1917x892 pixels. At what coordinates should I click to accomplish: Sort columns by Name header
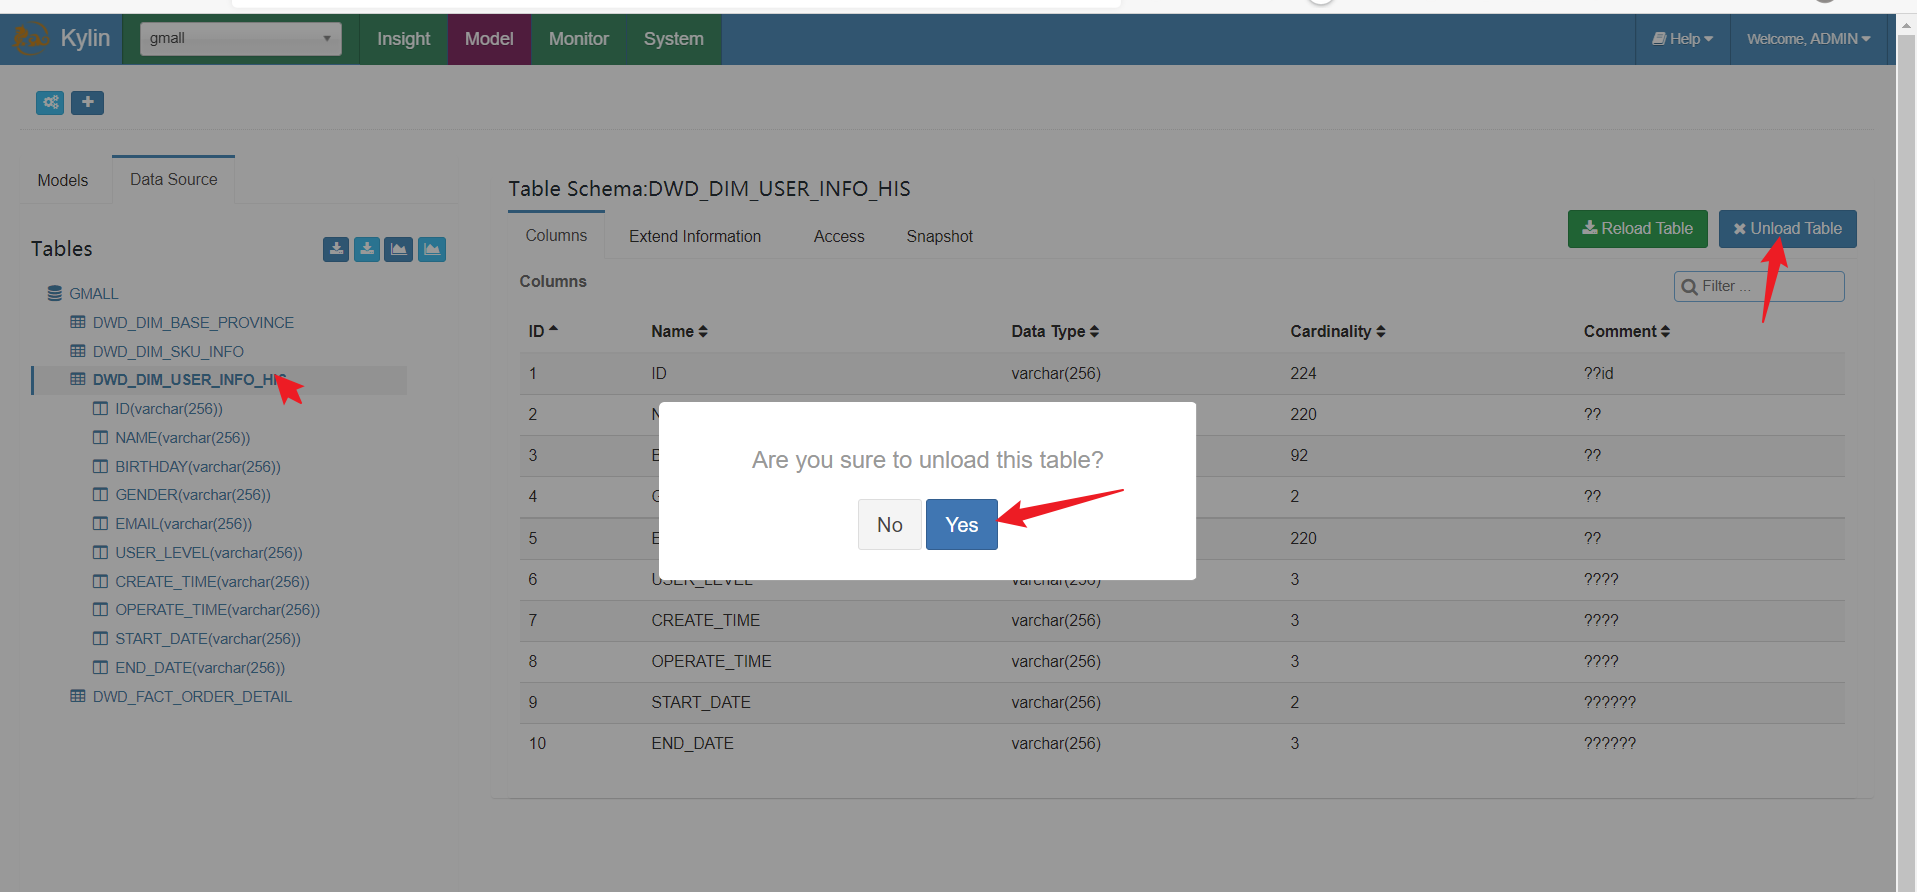point(680,331)
